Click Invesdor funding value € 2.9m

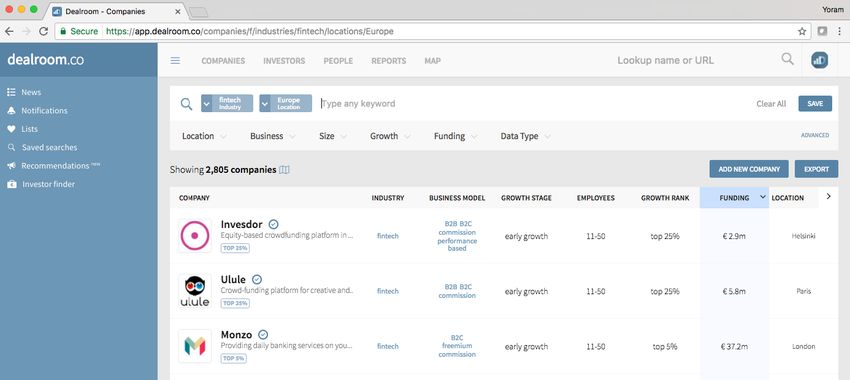(734, 236)
